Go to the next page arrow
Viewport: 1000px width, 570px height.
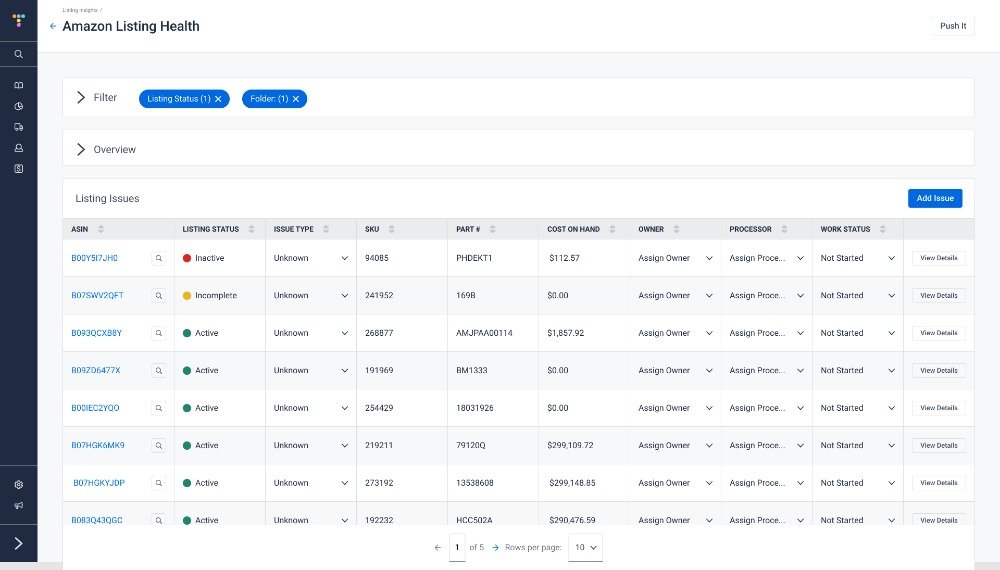click(x=496, y=548)
